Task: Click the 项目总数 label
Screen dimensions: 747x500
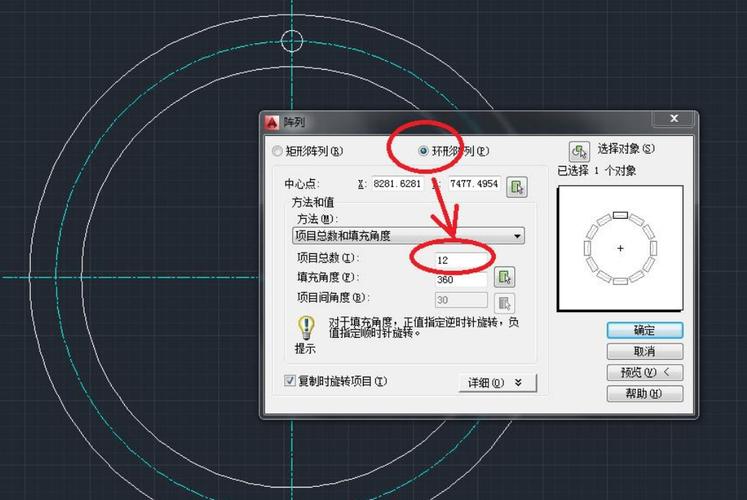Action: 328,258
